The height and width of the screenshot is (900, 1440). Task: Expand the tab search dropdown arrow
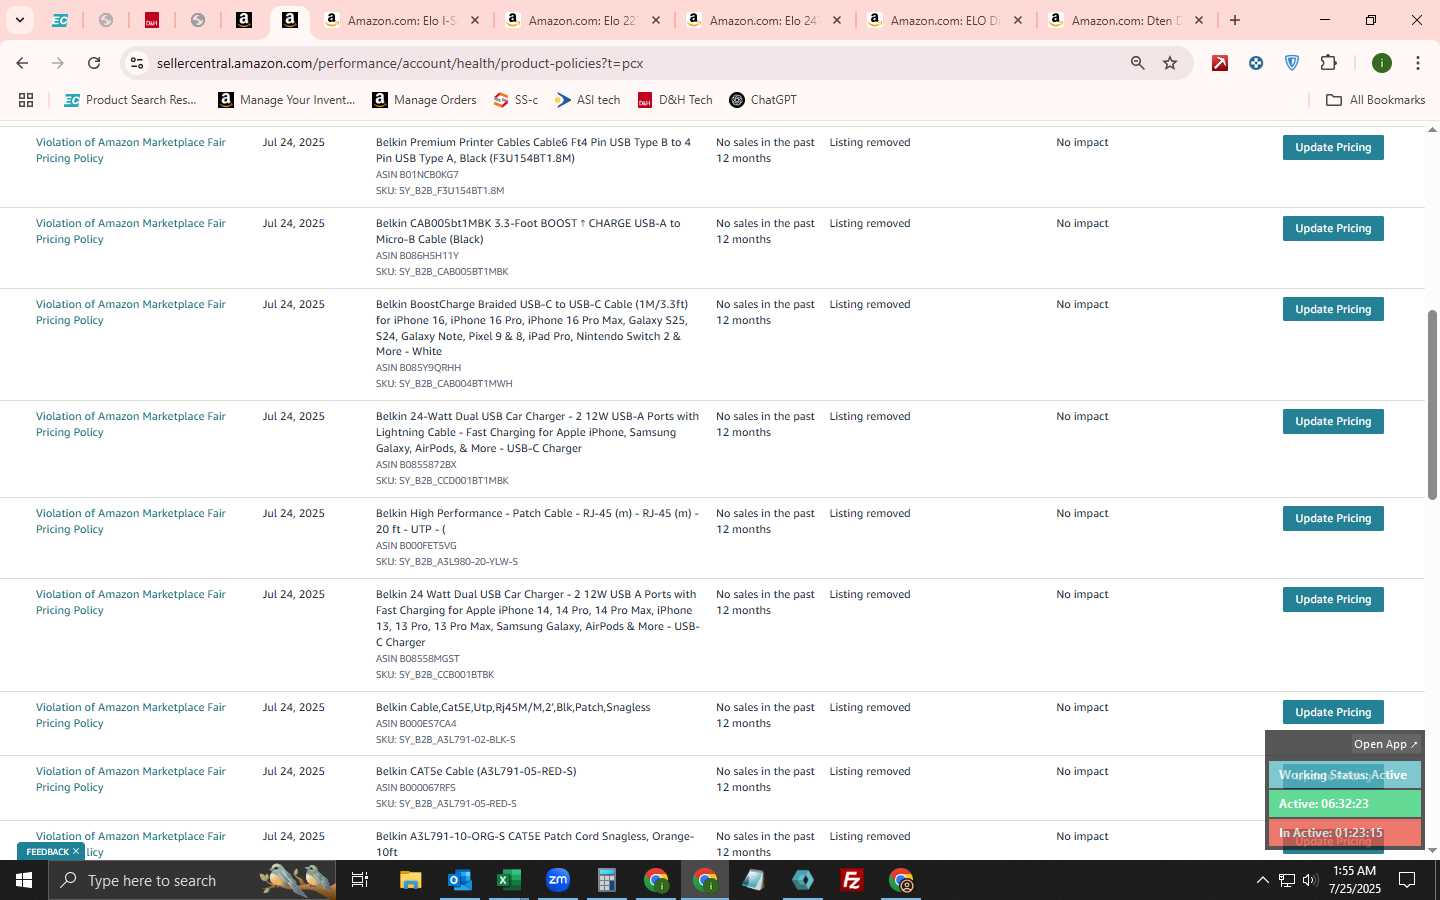[x=19, y=20]
